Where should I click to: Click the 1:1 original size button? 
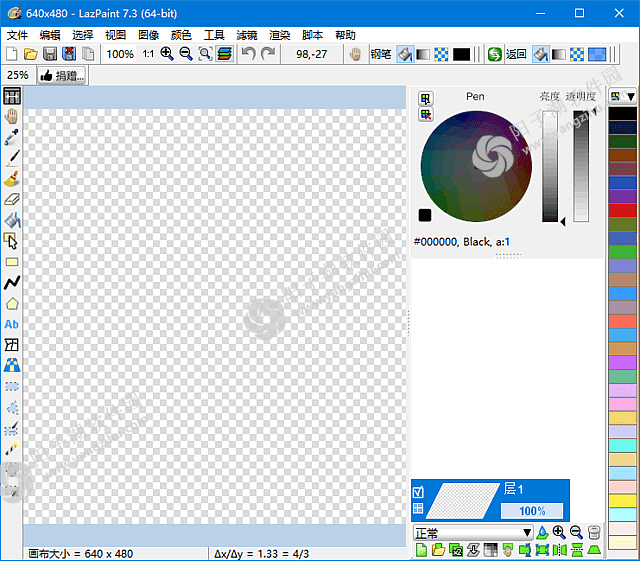point(148,54)
